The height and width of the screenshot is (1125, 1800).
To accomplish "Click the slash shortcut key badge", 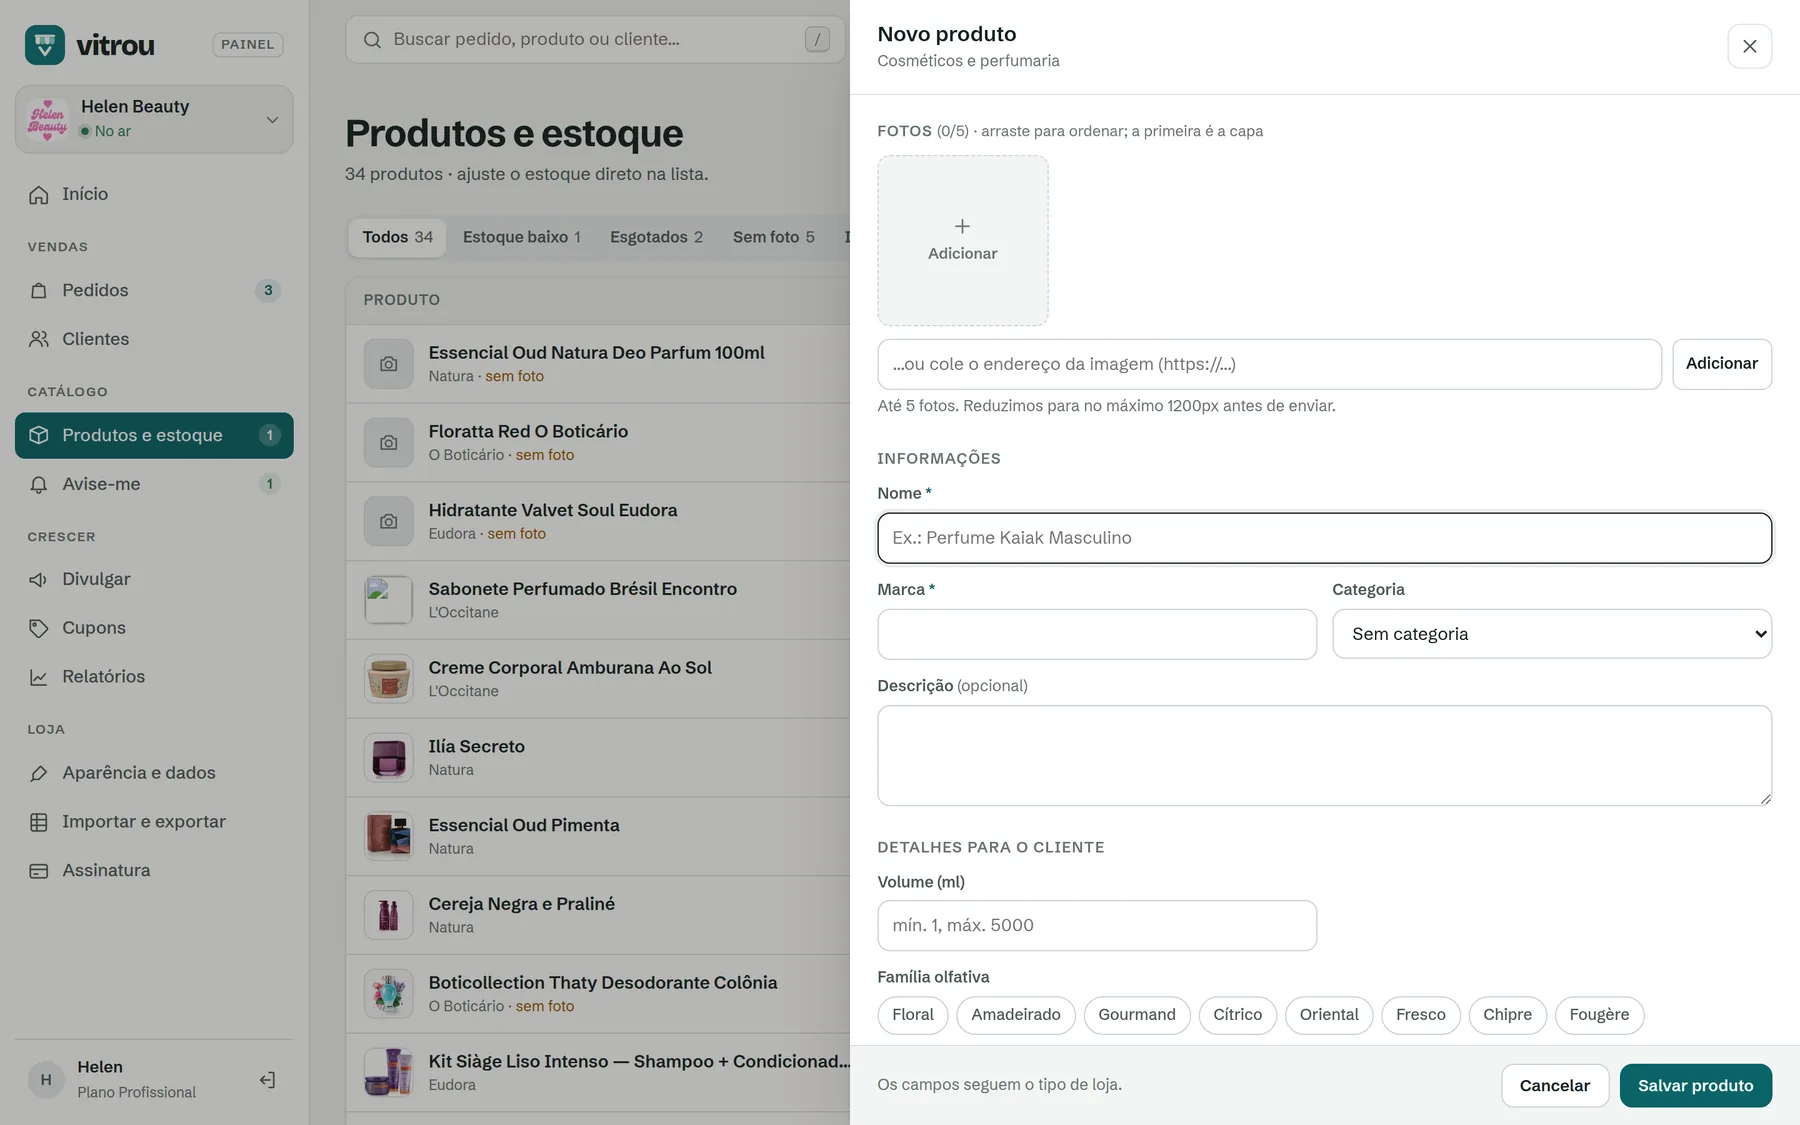I will tap(817, 39).
